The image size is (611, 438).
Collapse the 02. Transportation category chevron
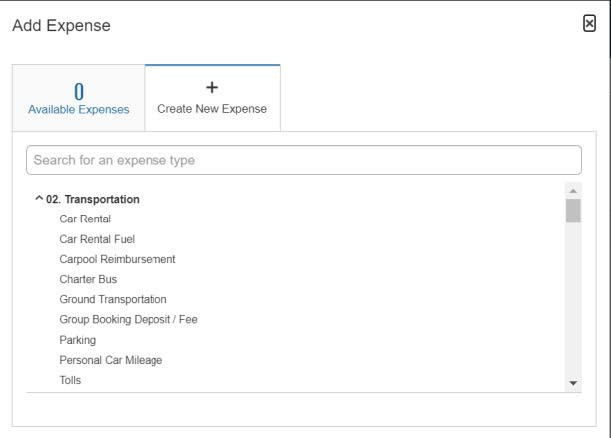(39, 199)
